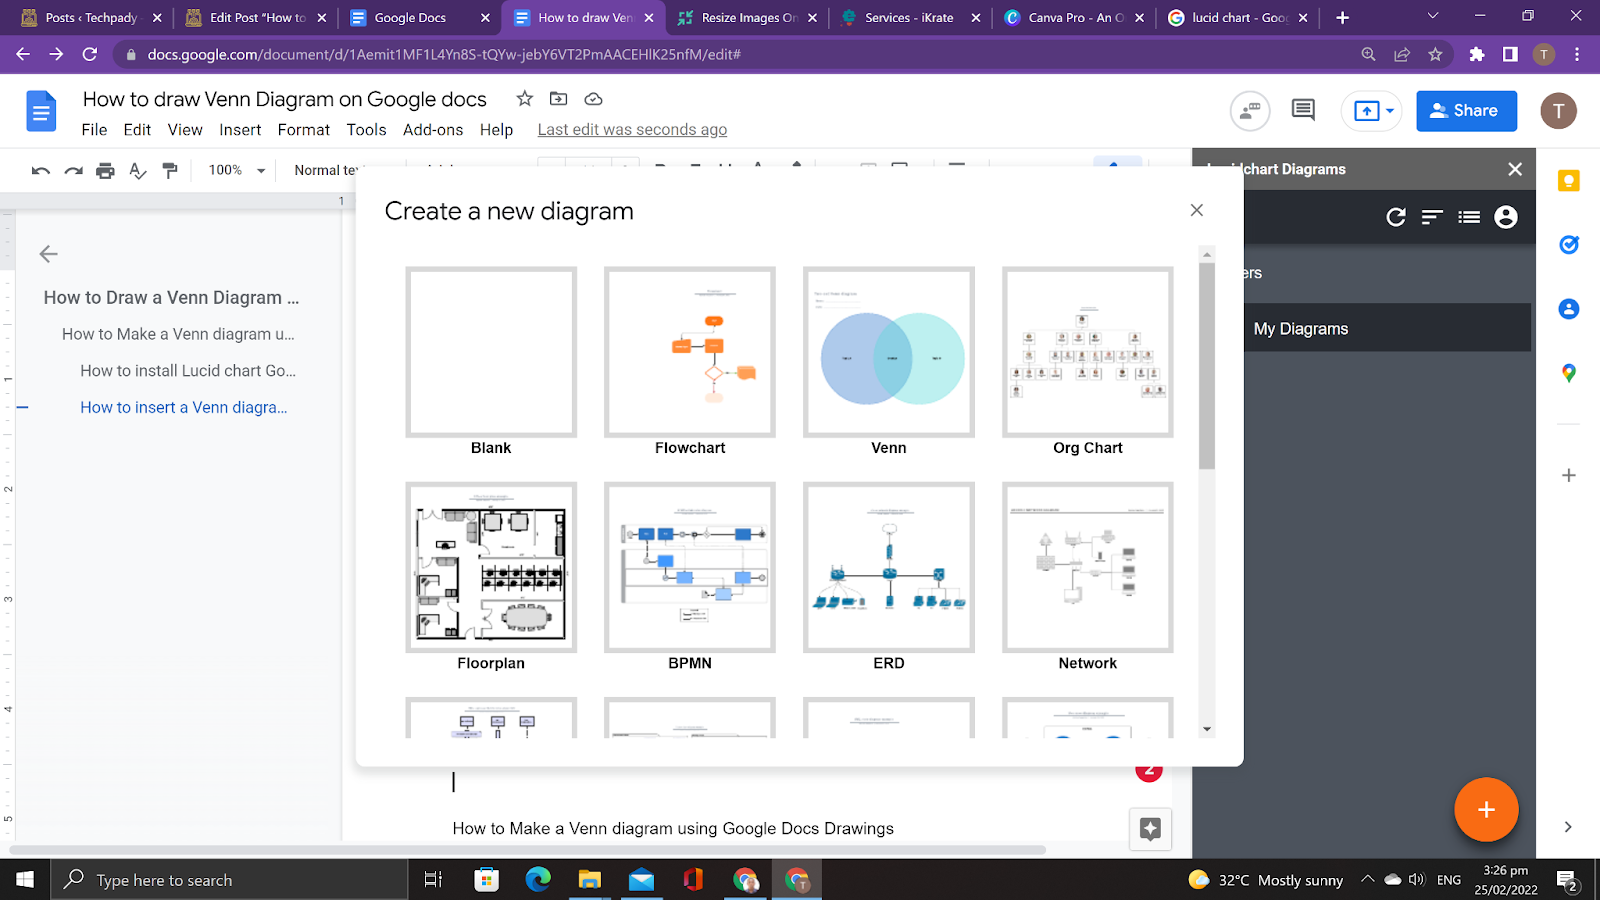
Task: Open the Tools menu
Action: point(366,130)
